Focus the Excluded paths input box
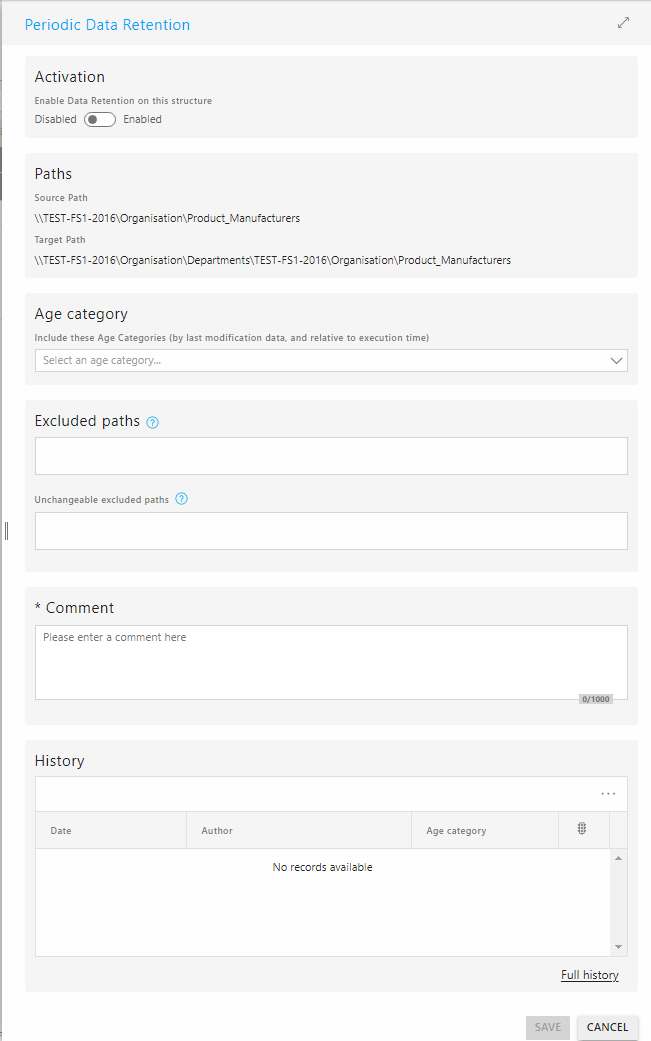Viewport: 651px width, 1041px height. (331, 456)
